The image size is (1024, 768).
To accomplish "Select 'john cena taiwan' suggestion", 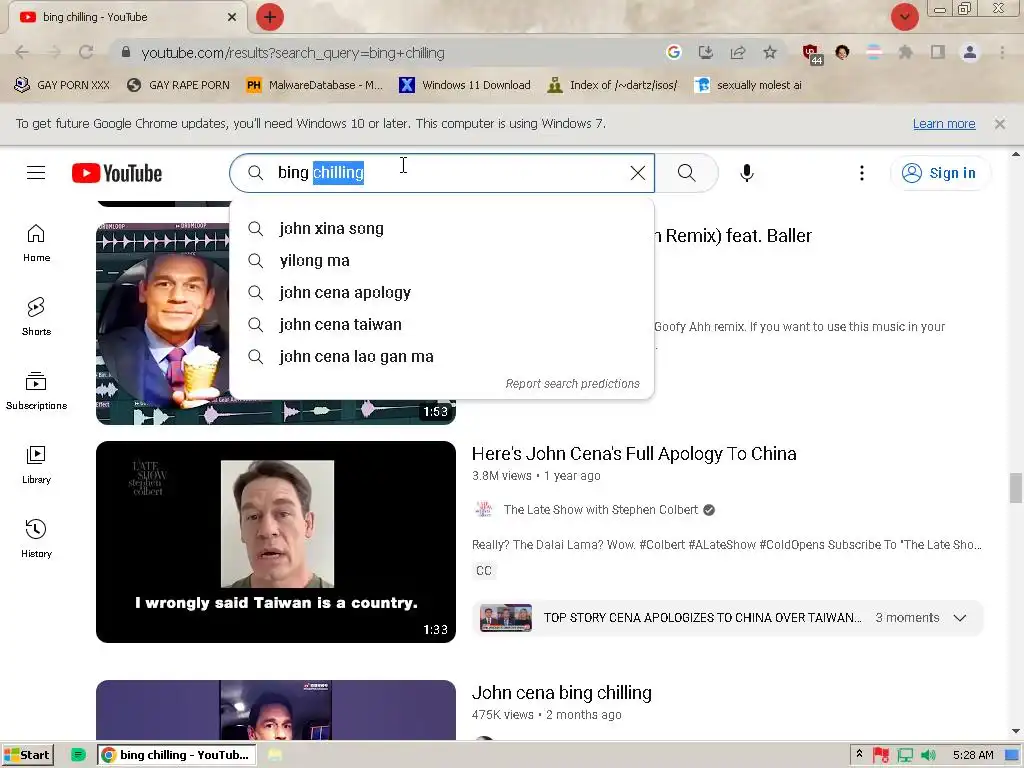I will [441, 325].
